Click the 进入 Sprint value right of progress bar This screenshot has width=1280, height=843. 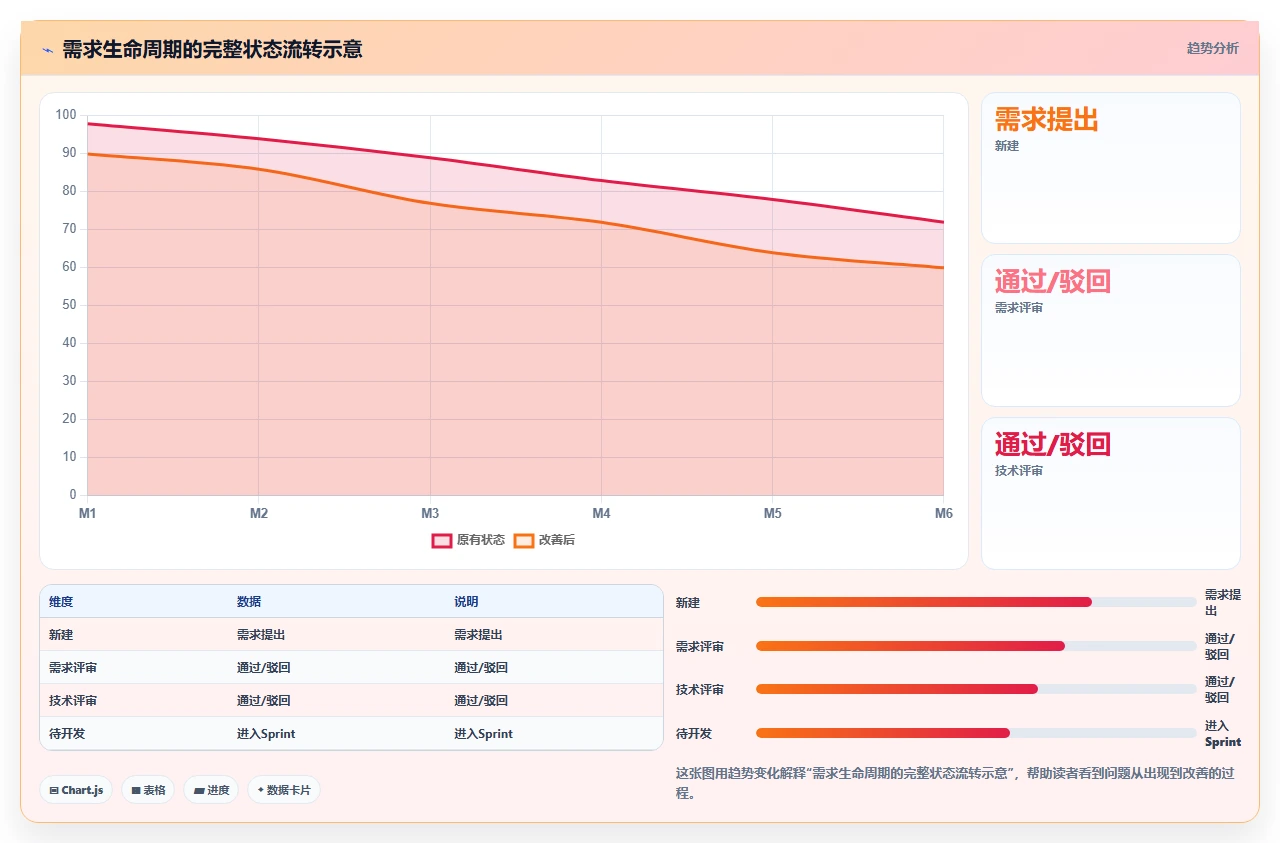1223,734
